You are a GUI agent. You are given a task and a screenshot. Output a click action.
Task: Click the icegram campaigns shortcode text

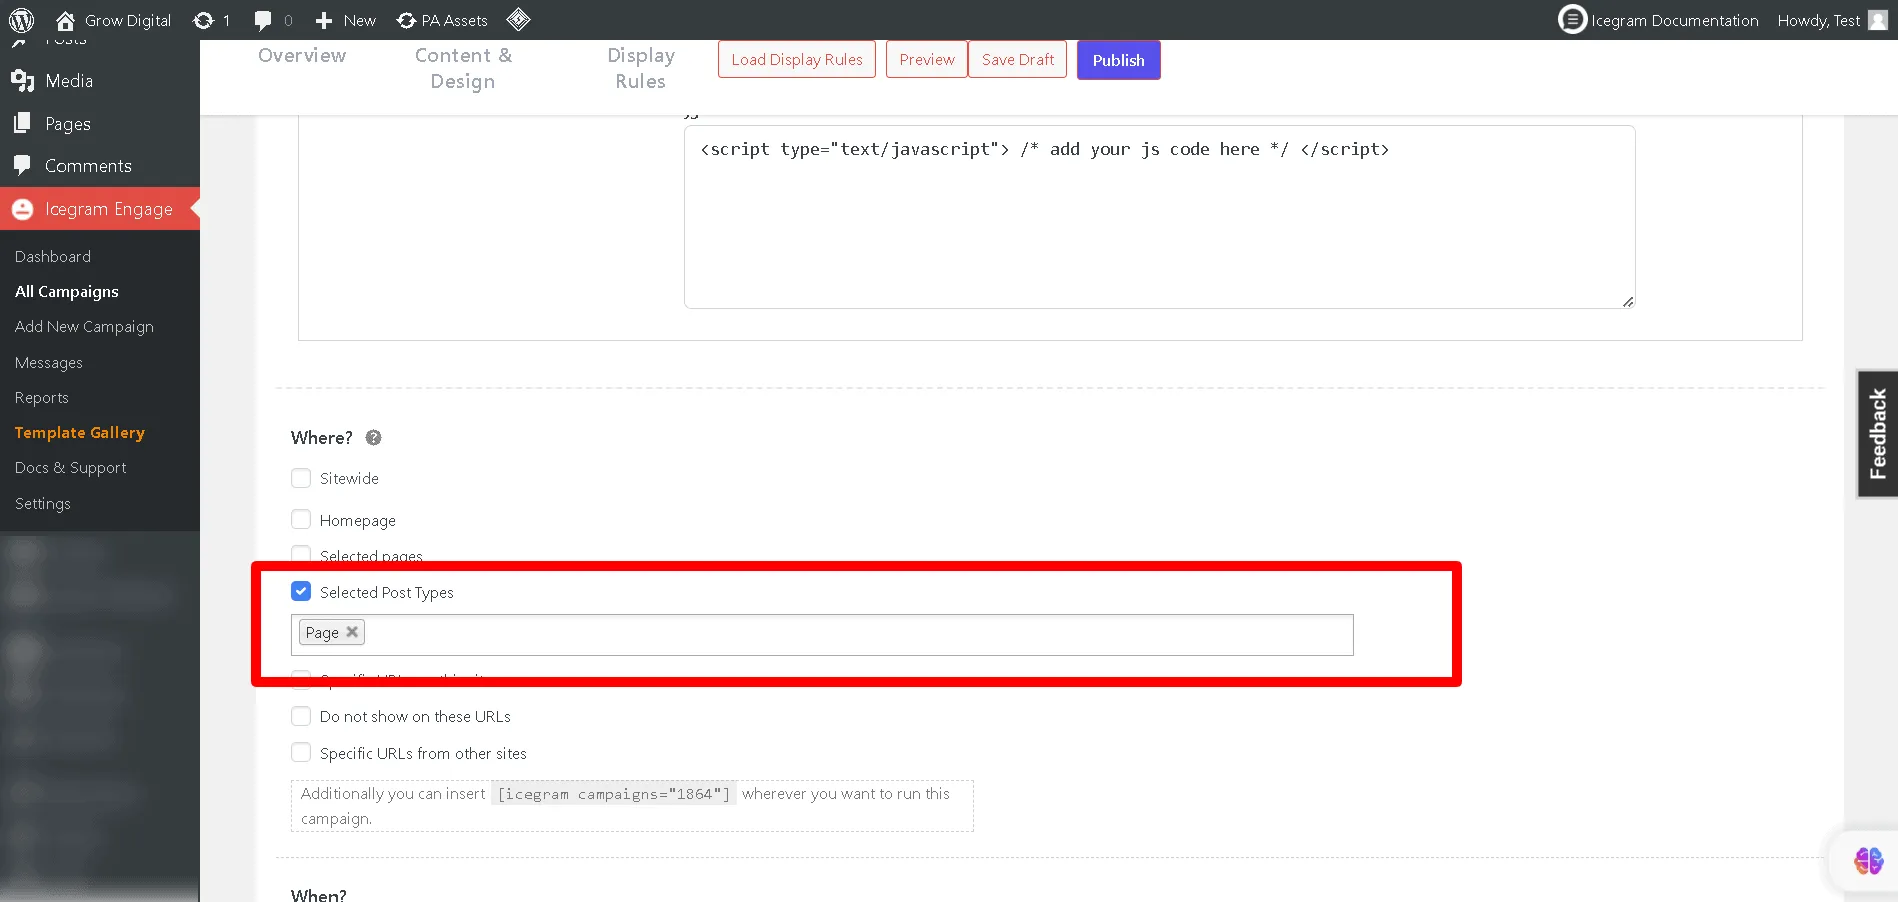(614, 794)
